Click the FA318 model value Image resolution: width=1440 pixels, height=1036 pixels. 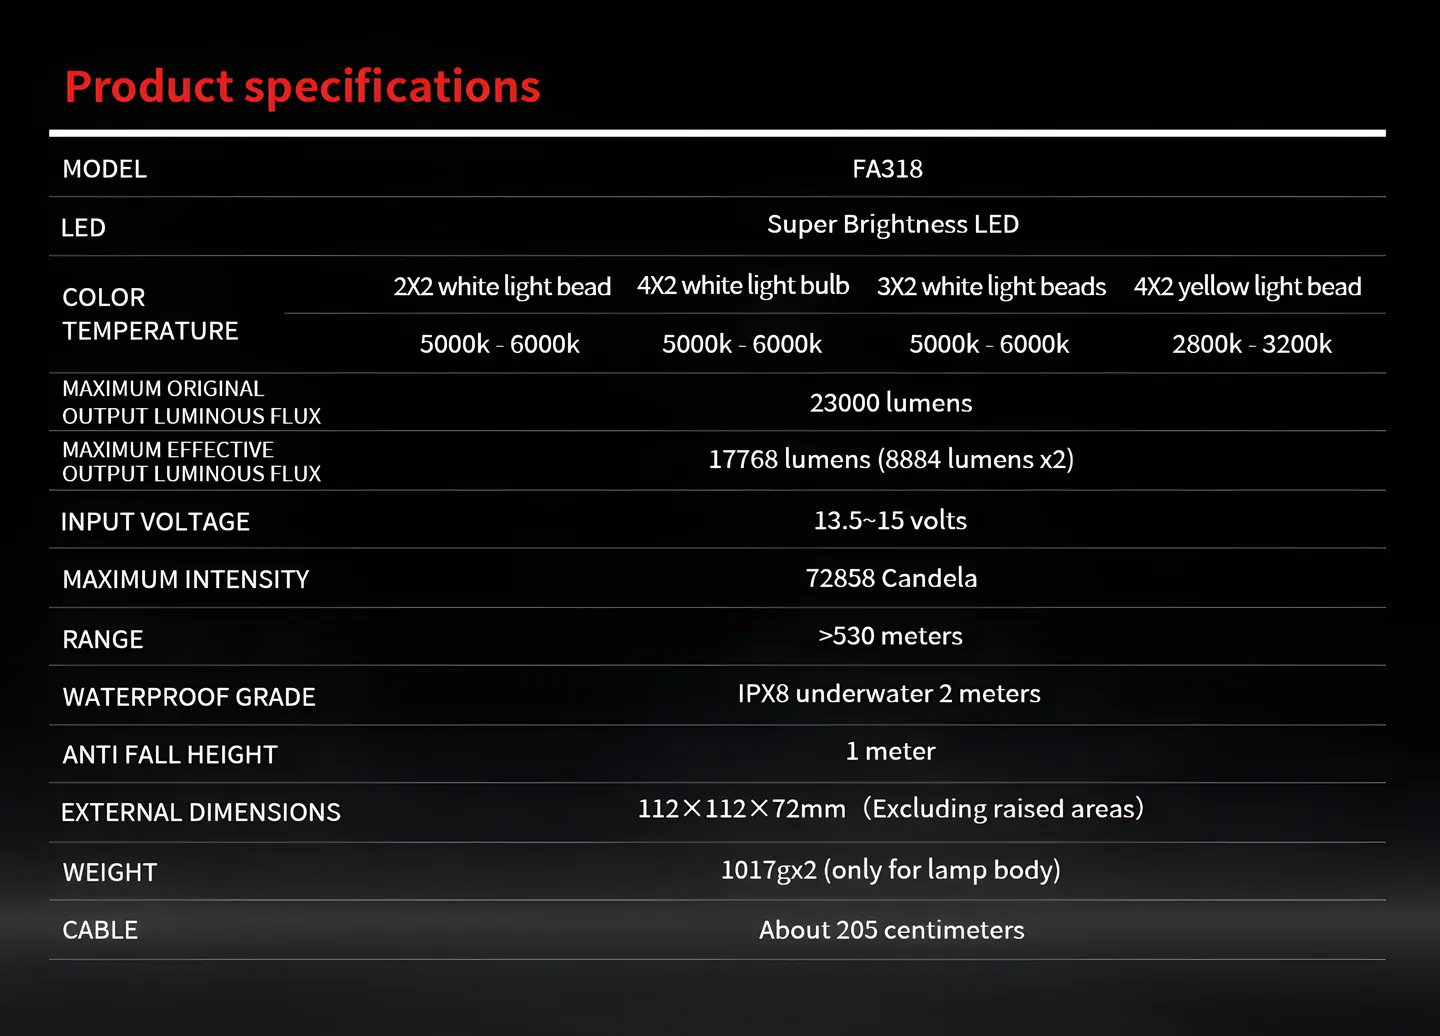click(x=887, y=169)
